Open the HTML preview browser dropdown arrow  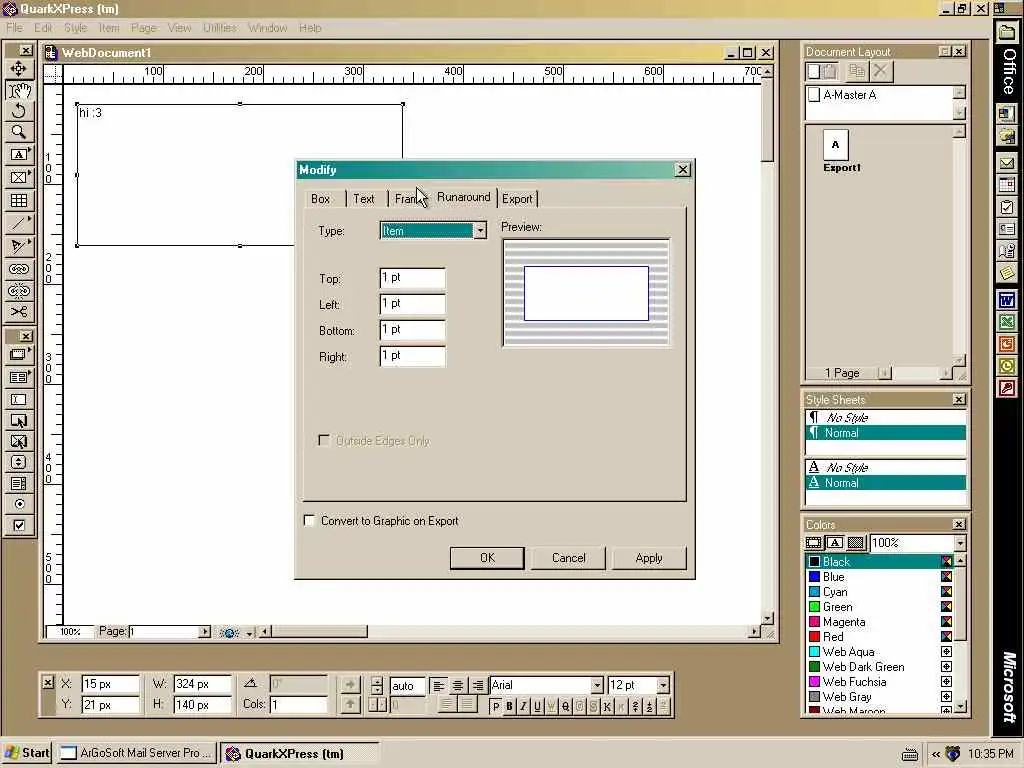[249, 633]
